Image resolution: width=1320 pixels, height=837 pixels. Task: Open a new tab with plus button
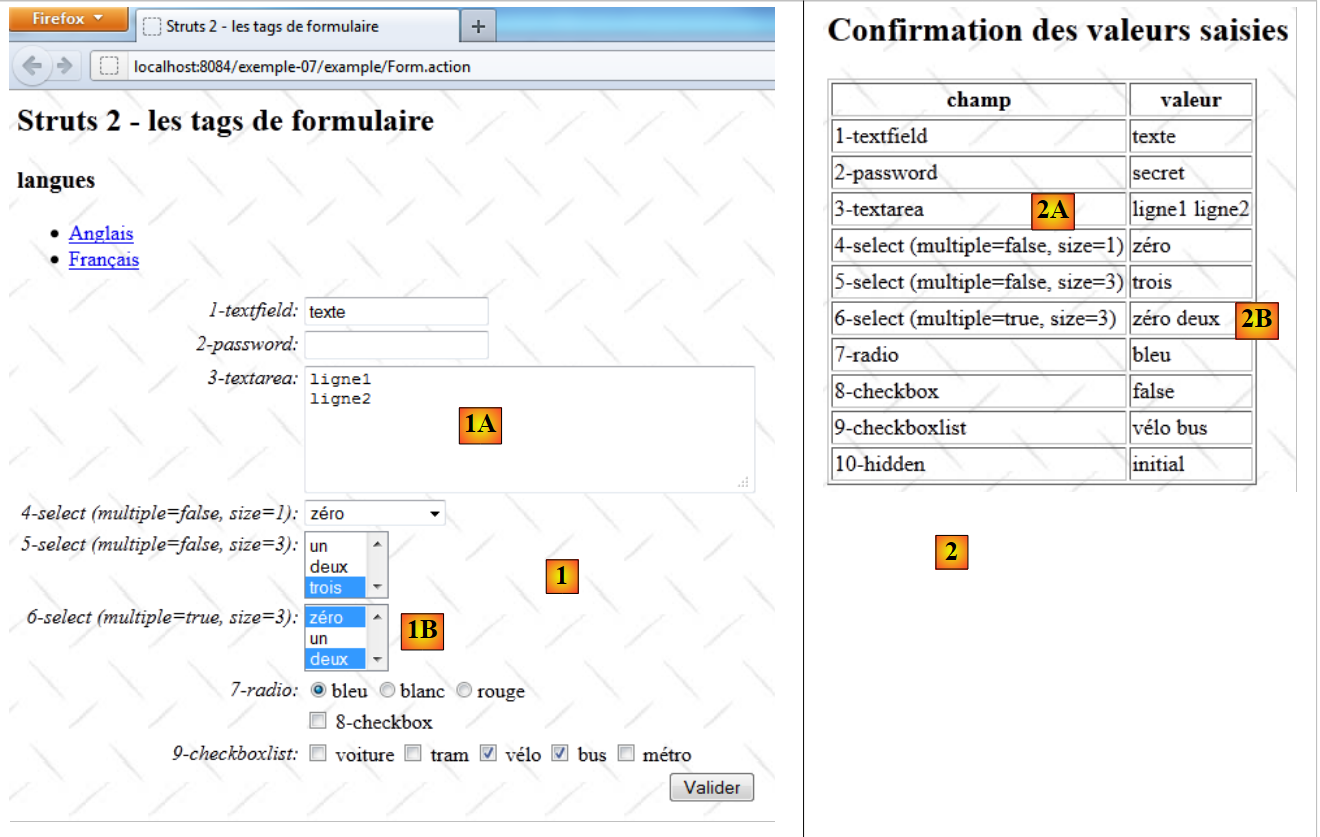click(x=478, y=27)
